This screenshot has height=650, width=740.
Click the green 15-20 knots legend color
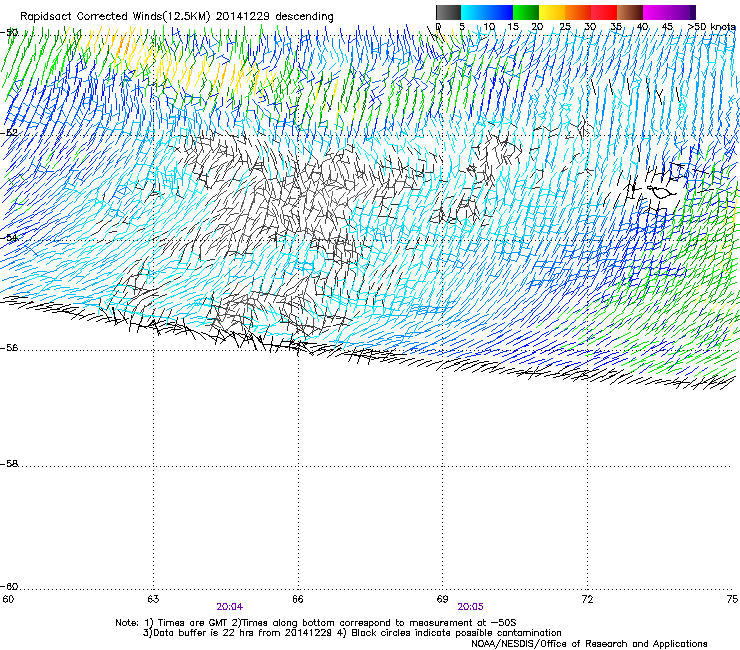point(526,12)
